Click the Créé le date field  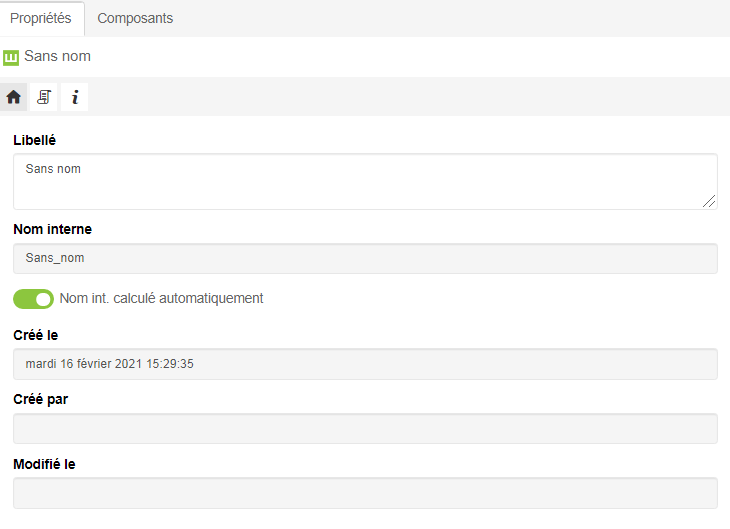tap(365, 364)
